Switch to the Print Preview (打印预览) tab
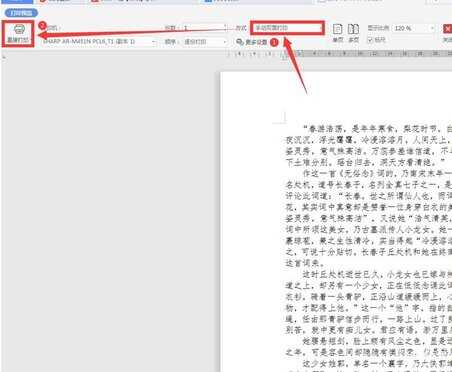The height and width of the screenshot is (372, 452). click(x=21, y=13)
